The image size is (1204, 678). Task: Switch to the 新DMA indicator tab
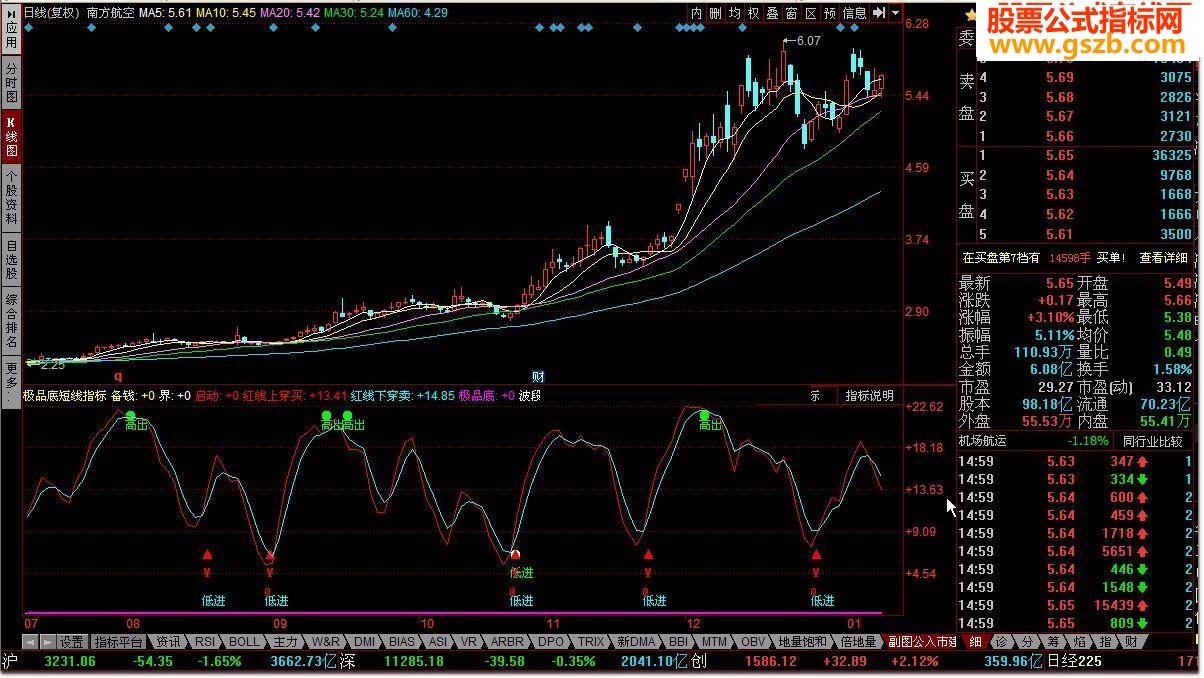tap(636, 642)
